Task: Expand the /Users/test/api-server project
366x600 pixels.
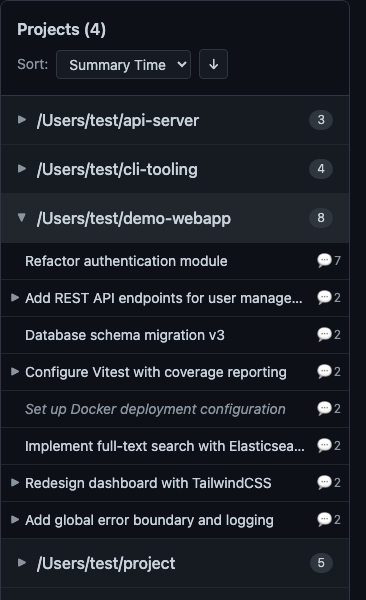Action: (22, 120)
